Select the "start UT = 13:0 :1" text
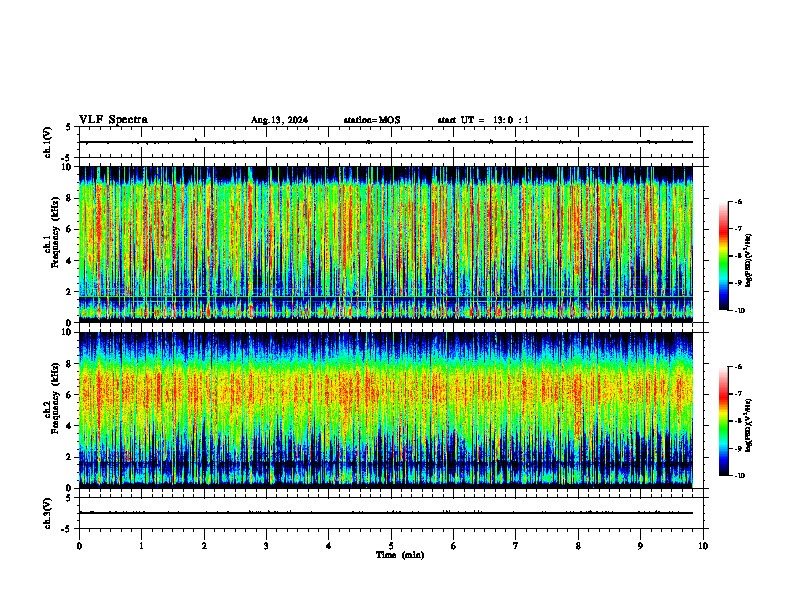The image size is (792, 612). pos(483,120)
